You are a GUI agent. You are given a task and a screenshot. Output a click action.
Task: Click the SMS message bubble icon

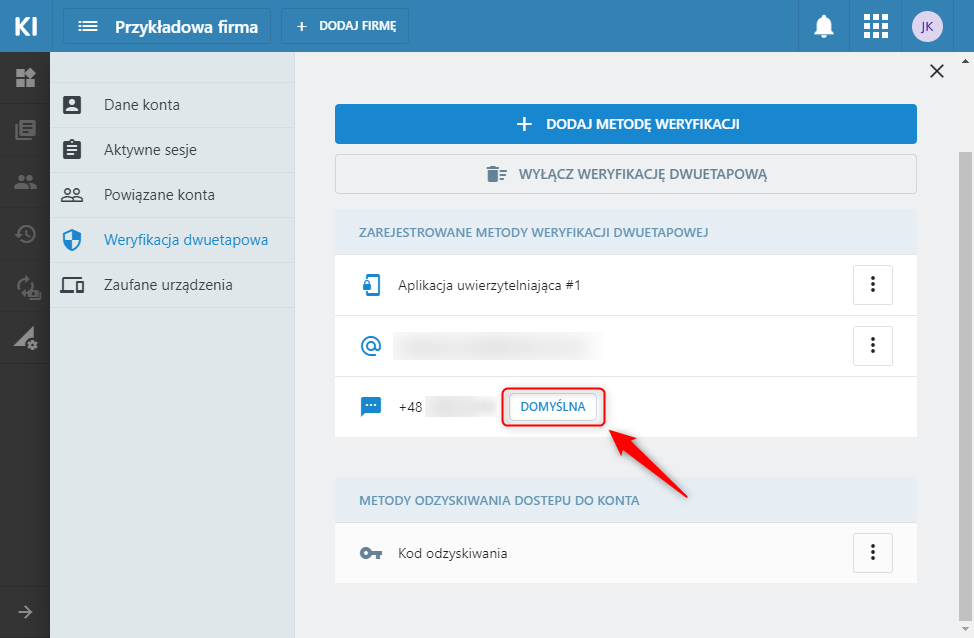pos(371,407)
